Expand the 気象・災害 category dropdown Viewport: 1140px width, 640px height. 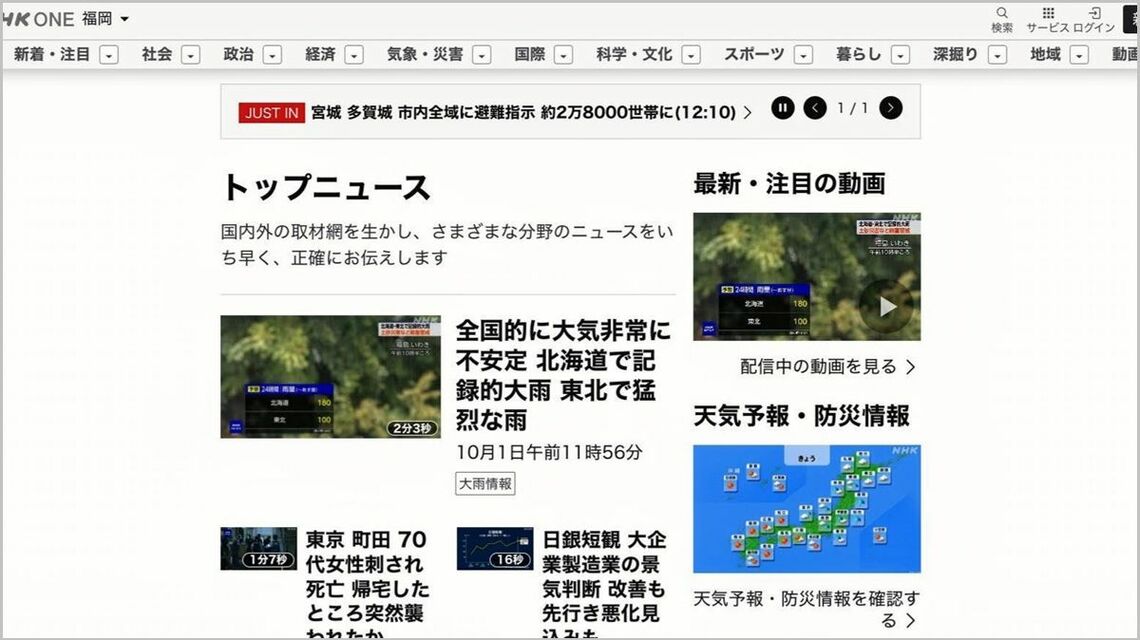482,55
